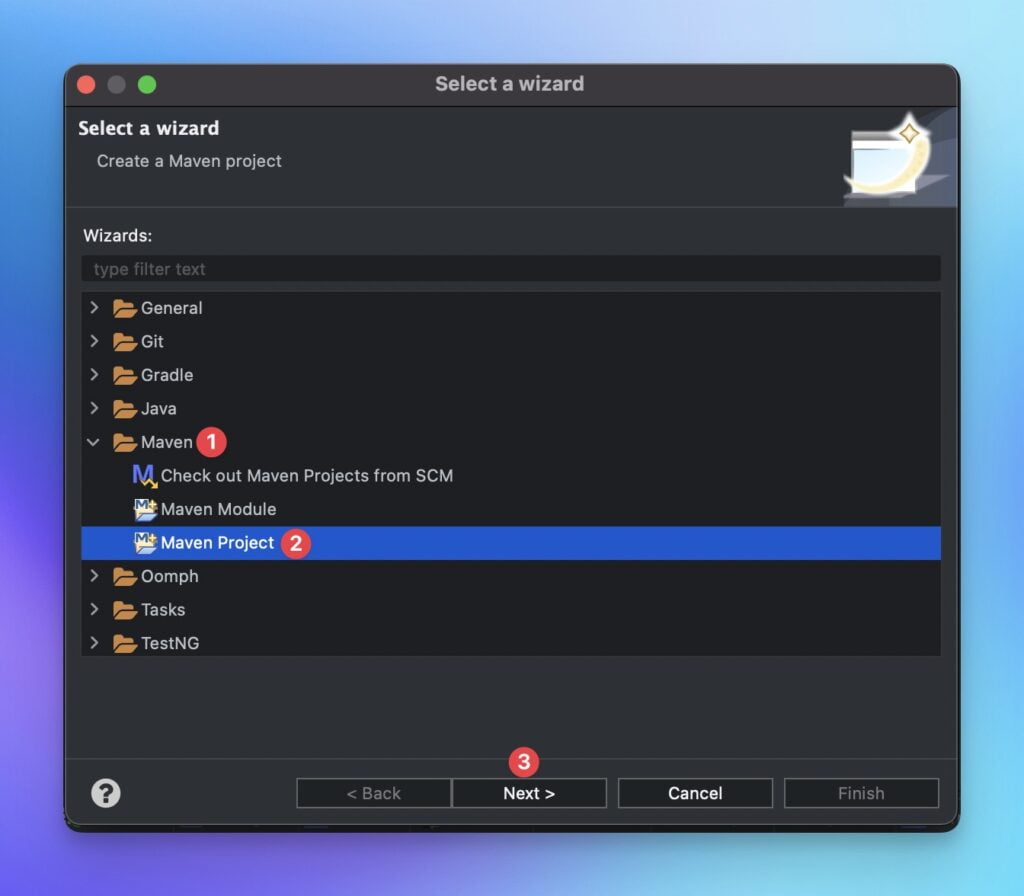Select Check out Maven Projects from SCM text
Screen dimensions: 1024x896
307,476
